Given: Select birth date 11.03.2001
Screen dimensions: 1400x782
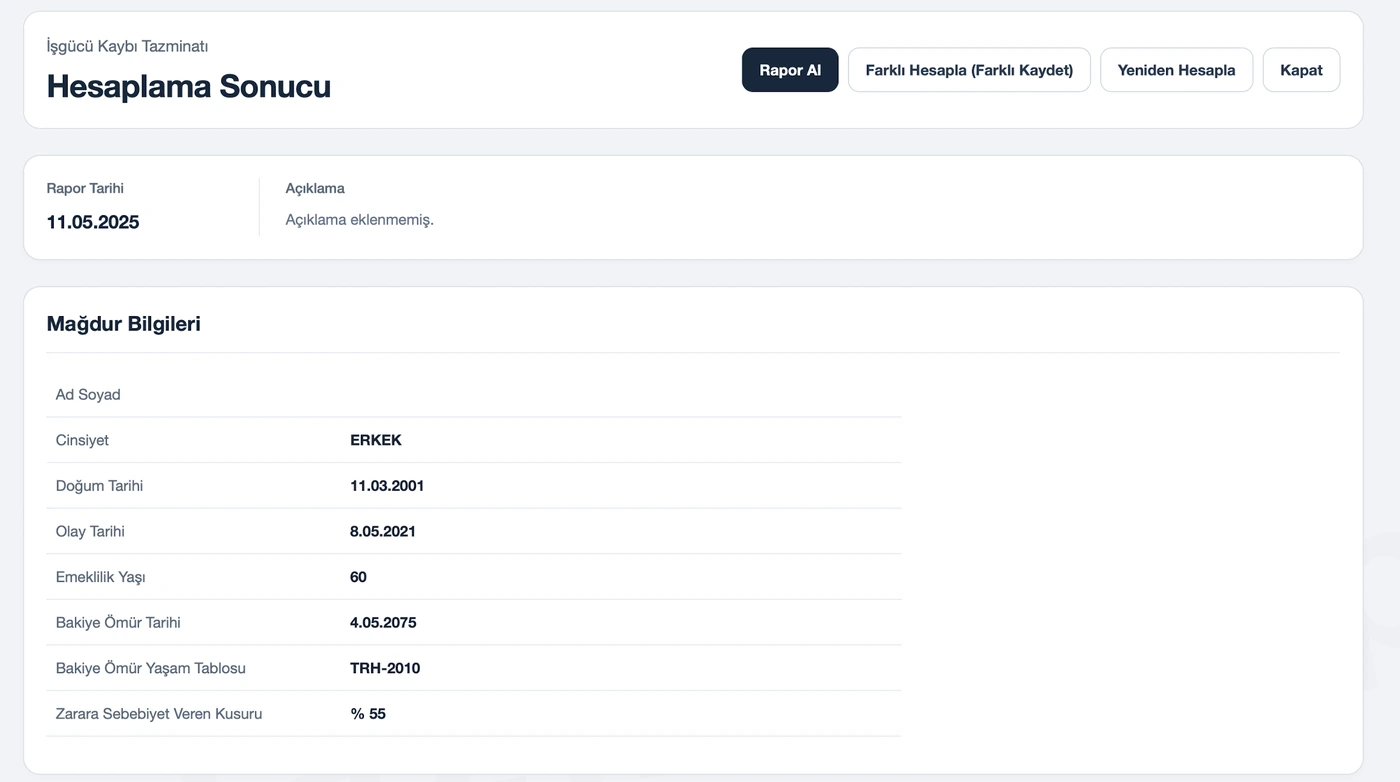Looking at the screenshot, I should 387,486.
